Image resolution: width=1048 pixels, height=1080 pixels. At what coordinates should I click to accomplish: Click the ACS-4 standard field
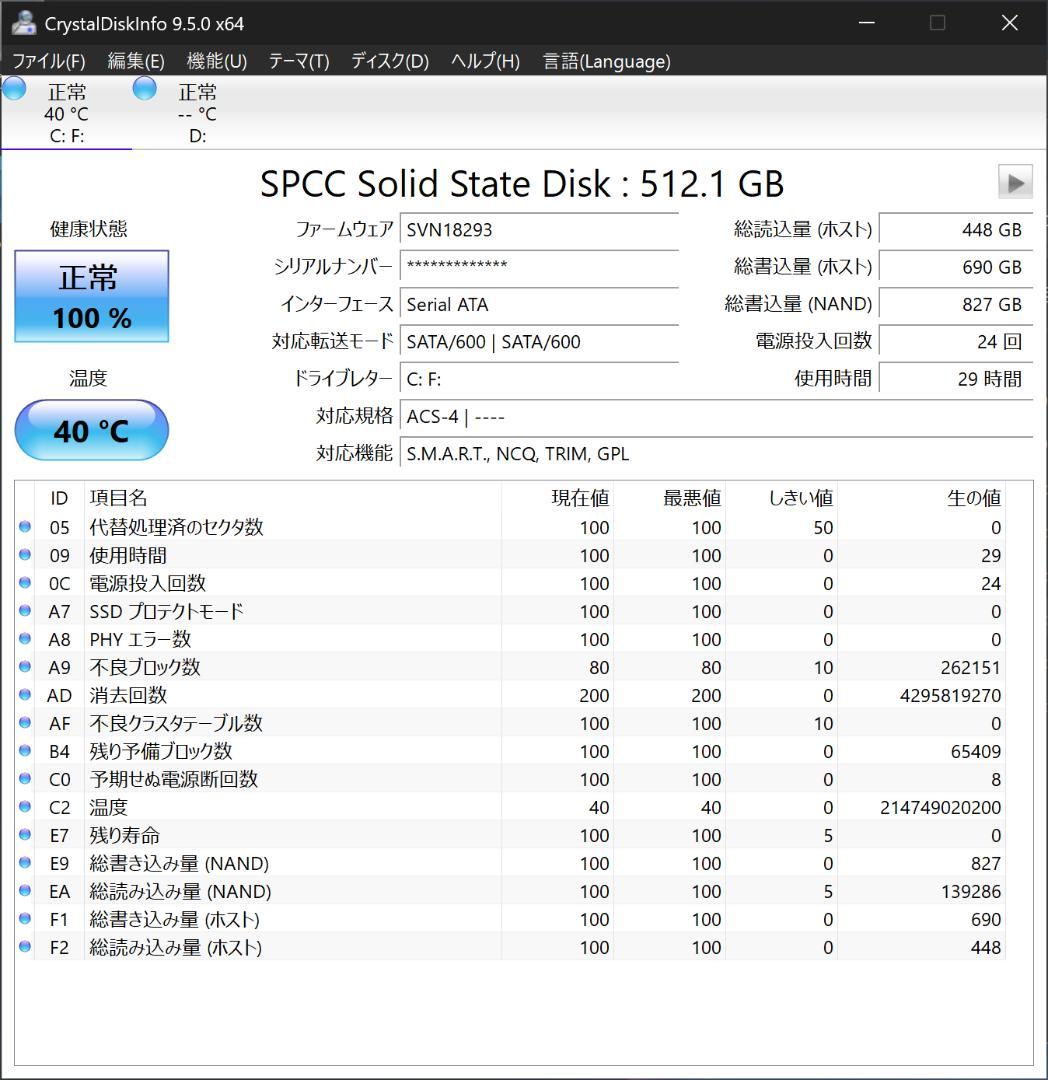pos(716,416)
